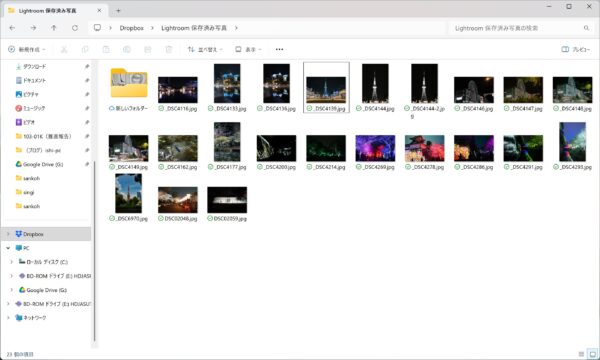Expand the chevron before Dropbox breadcrumb
This screenshot has width=600, height=360.
coord(111,28)
